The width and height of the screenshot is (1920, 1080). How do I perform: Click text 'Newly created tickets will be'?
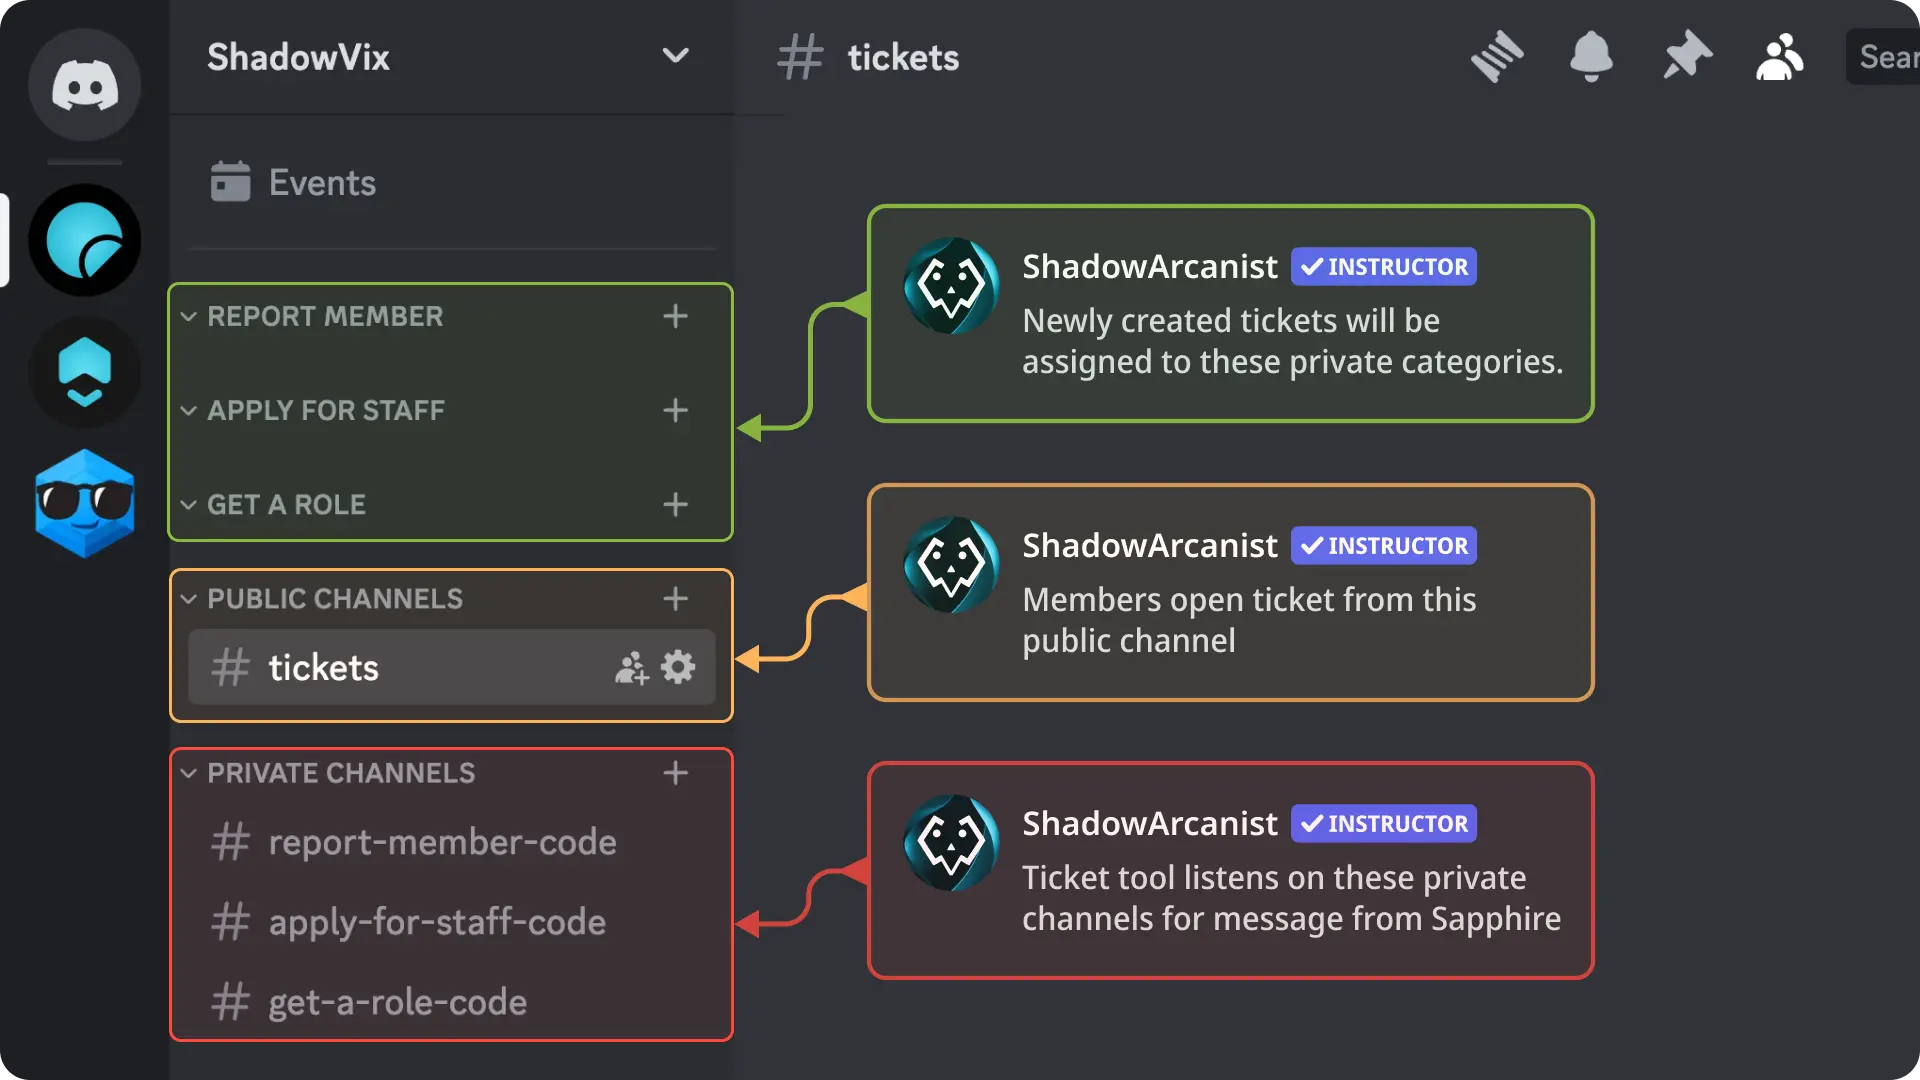[x=1231, y=320]
